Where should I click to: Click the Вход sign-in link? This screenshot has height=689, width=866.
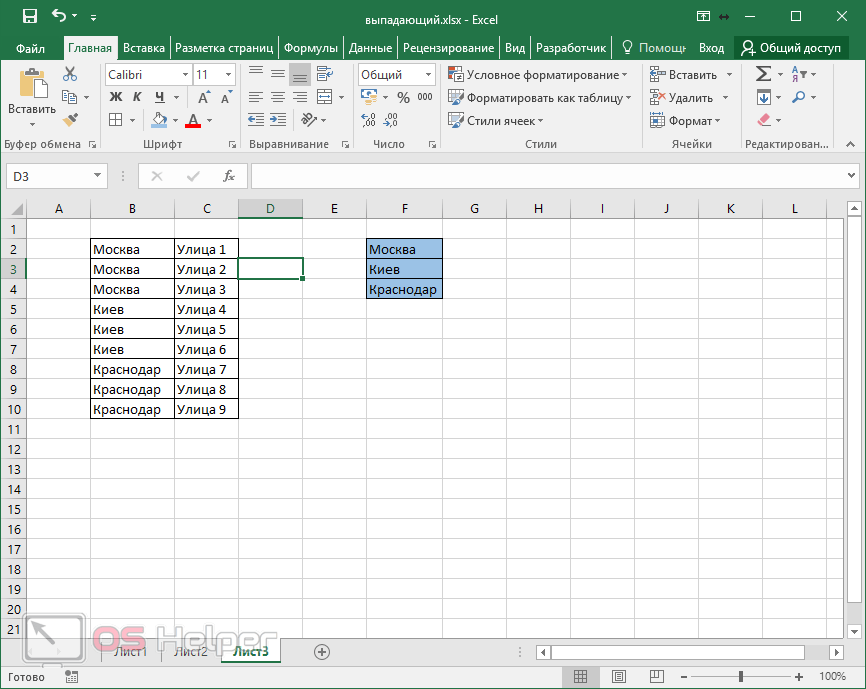pyautogui.click(x=711, y=47)
